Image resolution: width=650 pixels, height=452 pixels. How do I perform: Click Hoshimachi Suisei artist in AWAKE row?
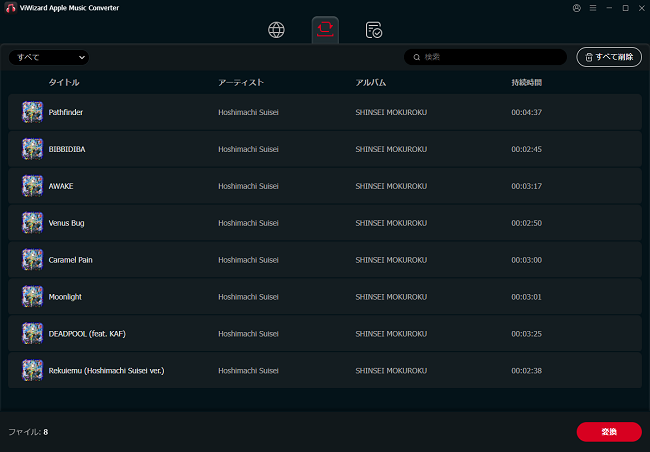pyautogui.click(x=248, y=186)
